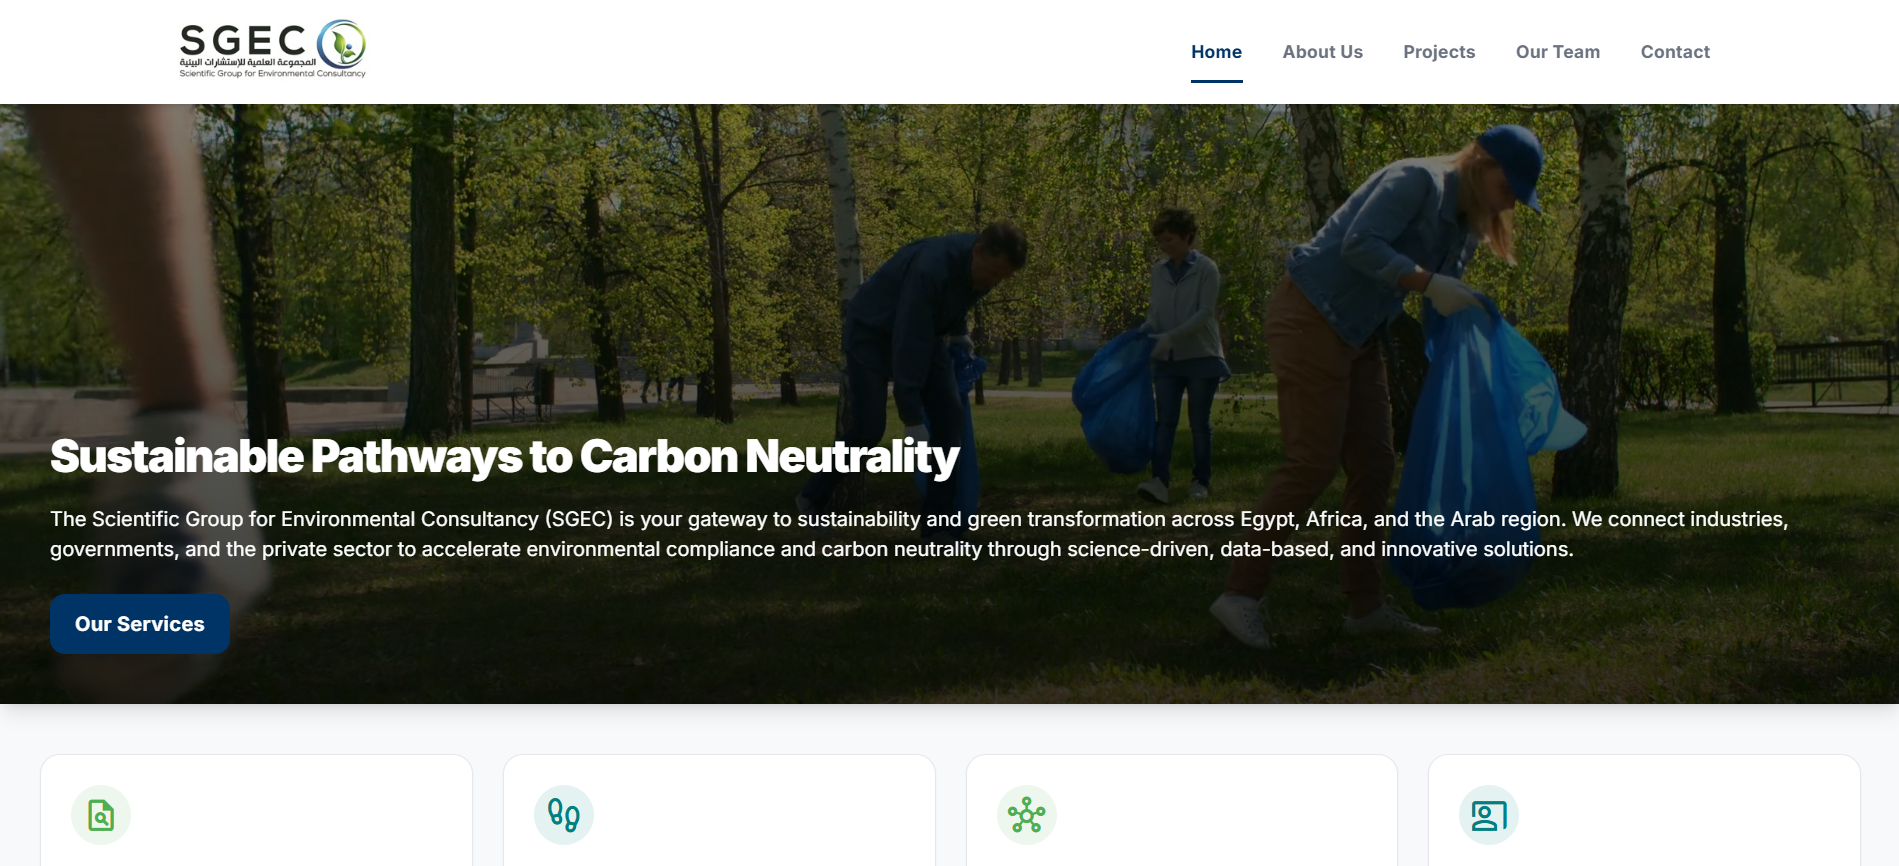Select the person contact card icon
The image size is (1899, 866).
coord(1489,815)
